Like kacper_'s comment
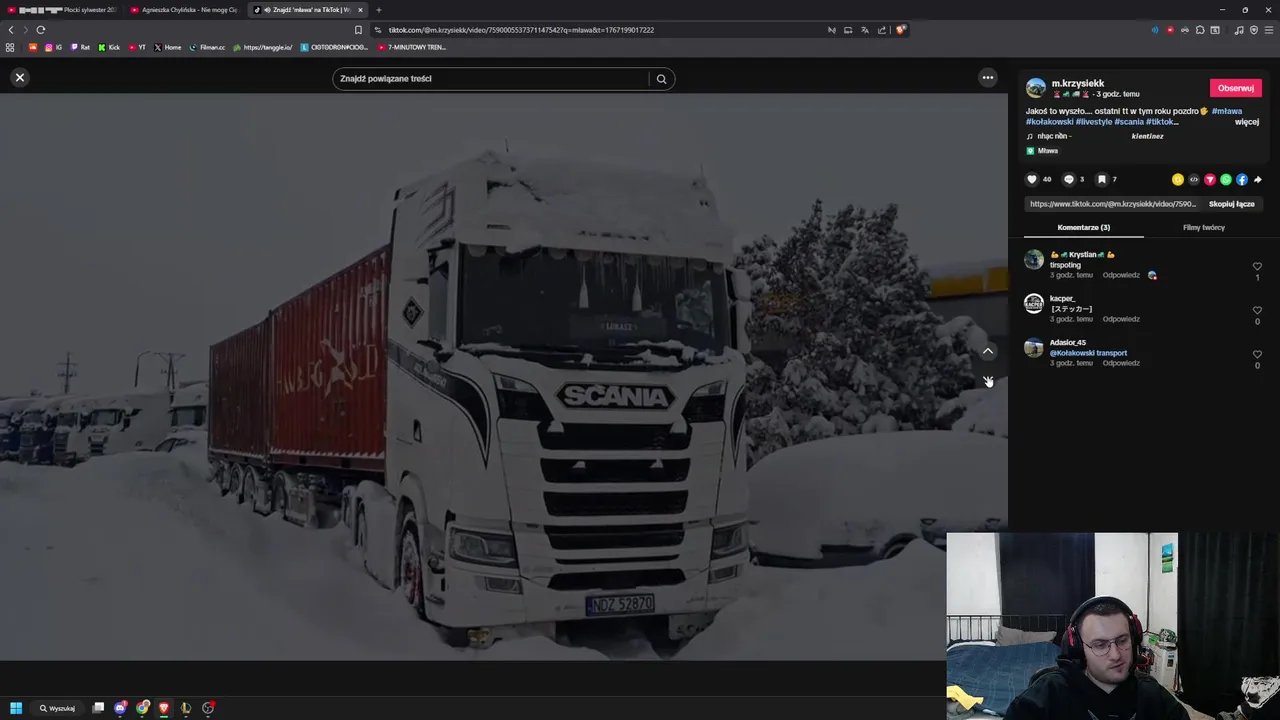 (1257, 311)
